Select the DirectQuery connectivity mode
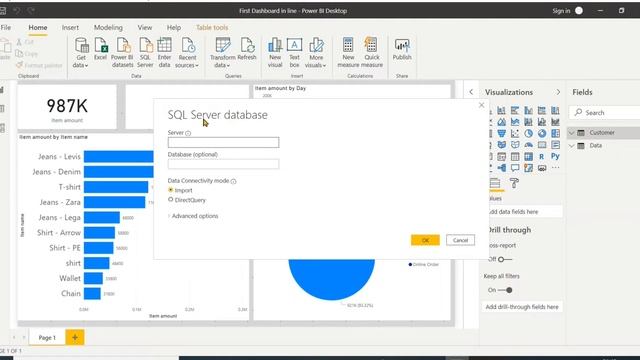Image resolution: width=640 pixels, height=360 pixels. coord(171,200)
